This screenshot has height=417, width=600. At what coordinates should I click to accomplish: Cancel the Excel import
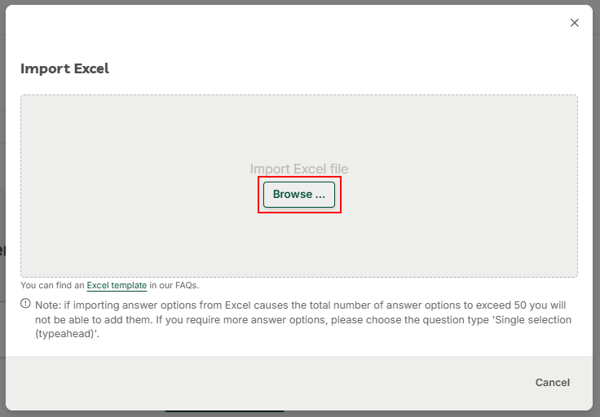(x=552, y=382)
